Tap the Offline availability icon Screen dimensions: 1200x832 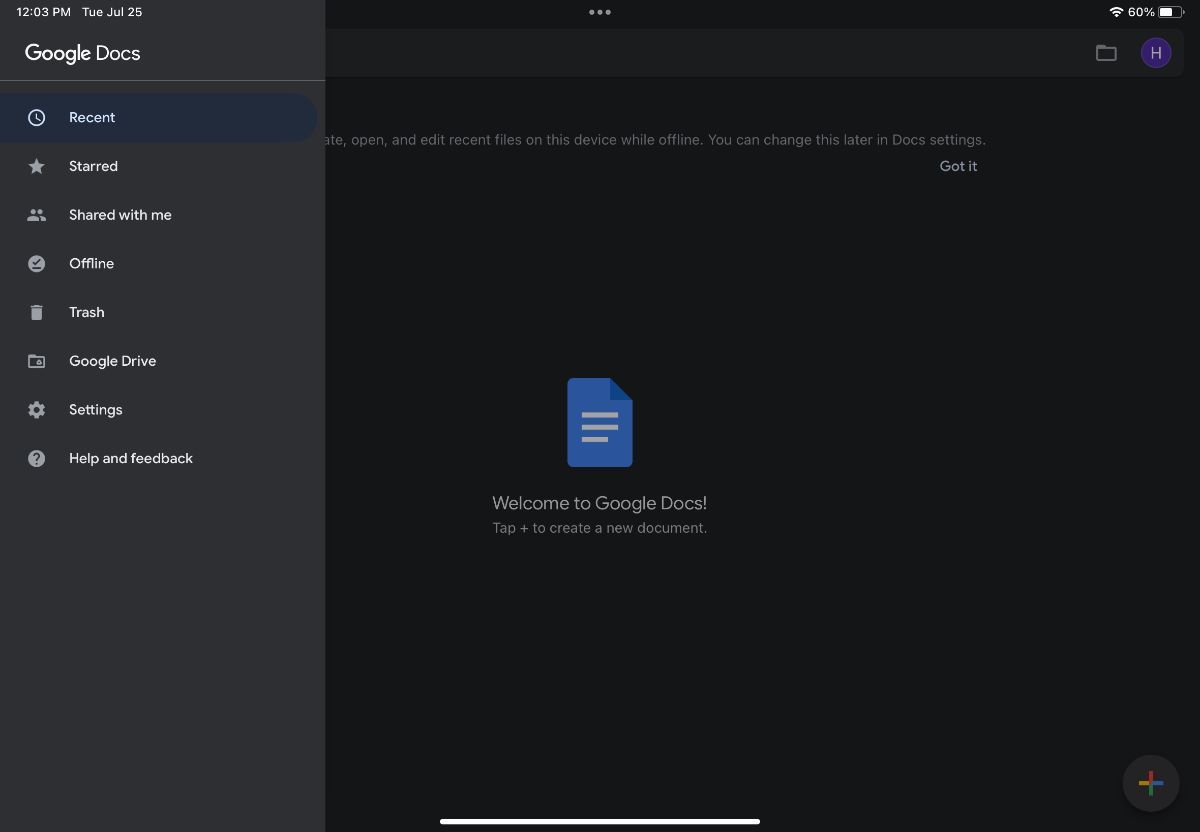(36, 263)
